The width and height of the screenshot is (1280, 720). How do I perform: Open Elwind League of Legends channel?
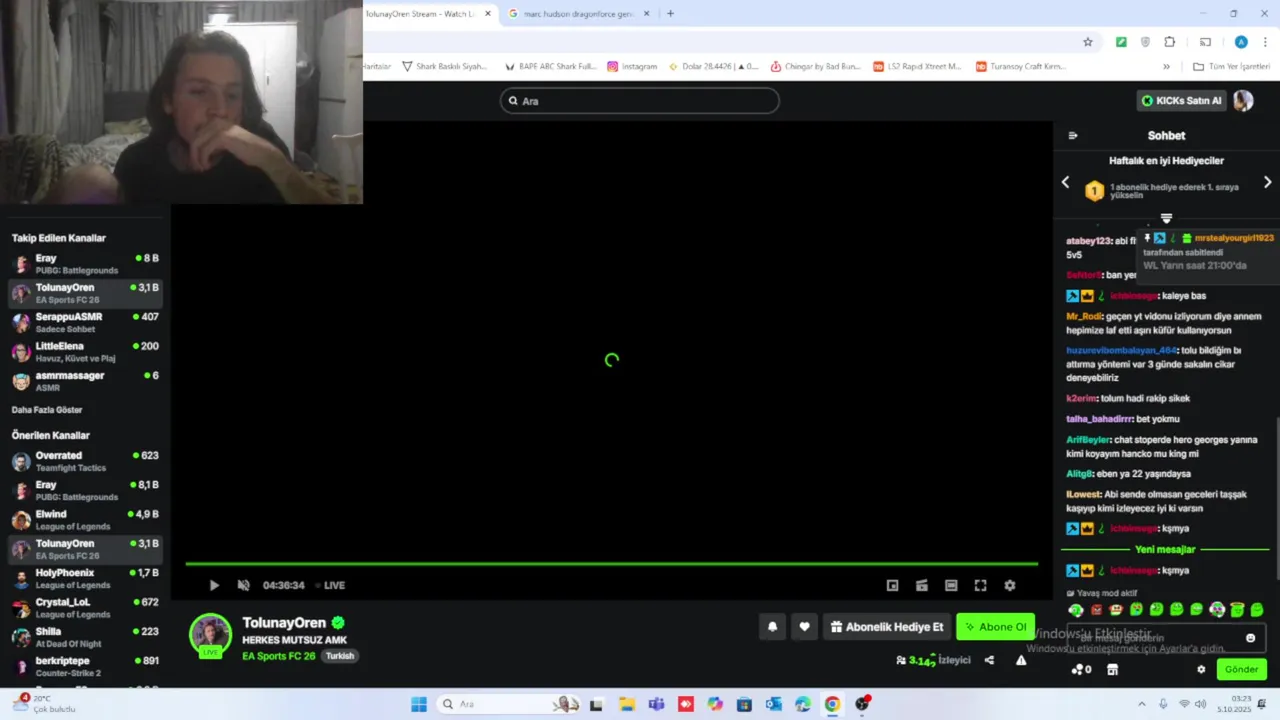86,520
